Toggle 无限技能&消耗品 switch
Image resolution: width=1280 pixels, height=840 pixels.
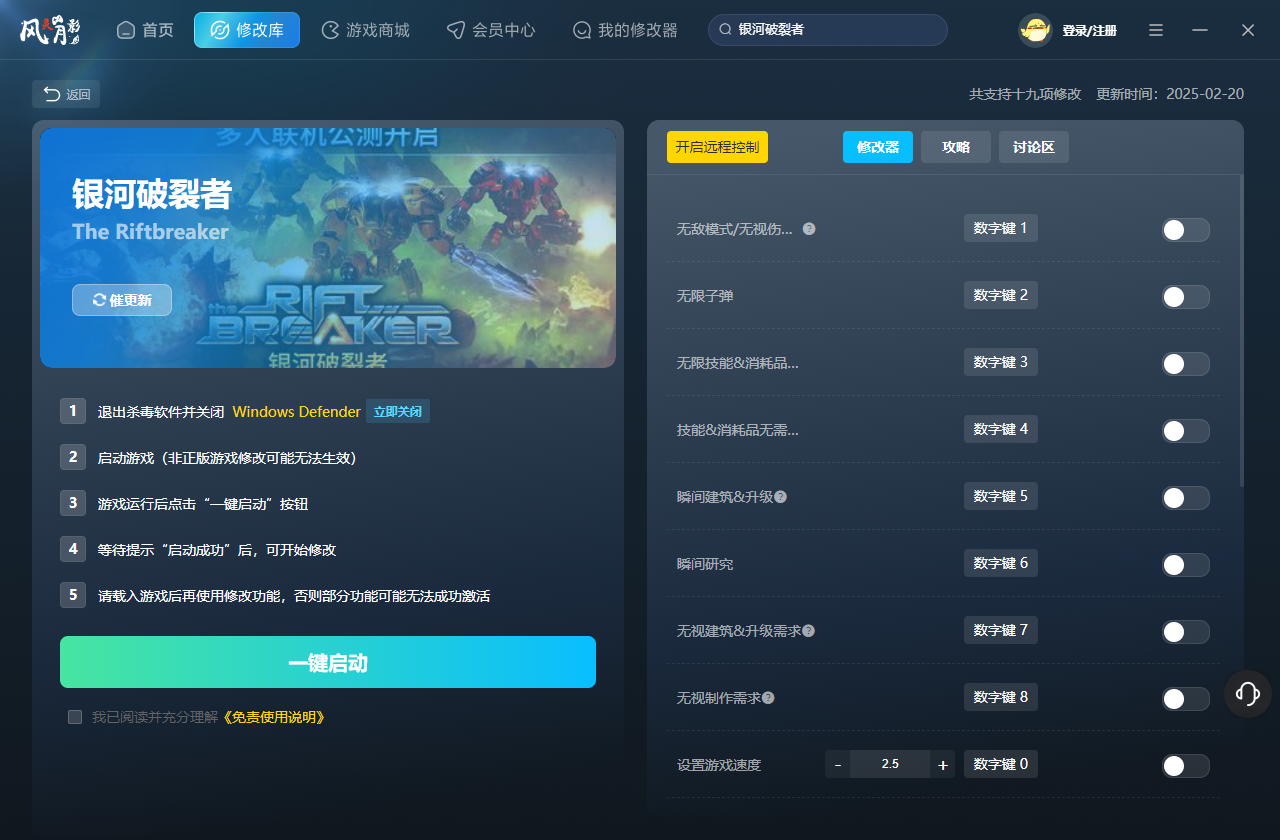(x=1185, y=364)
